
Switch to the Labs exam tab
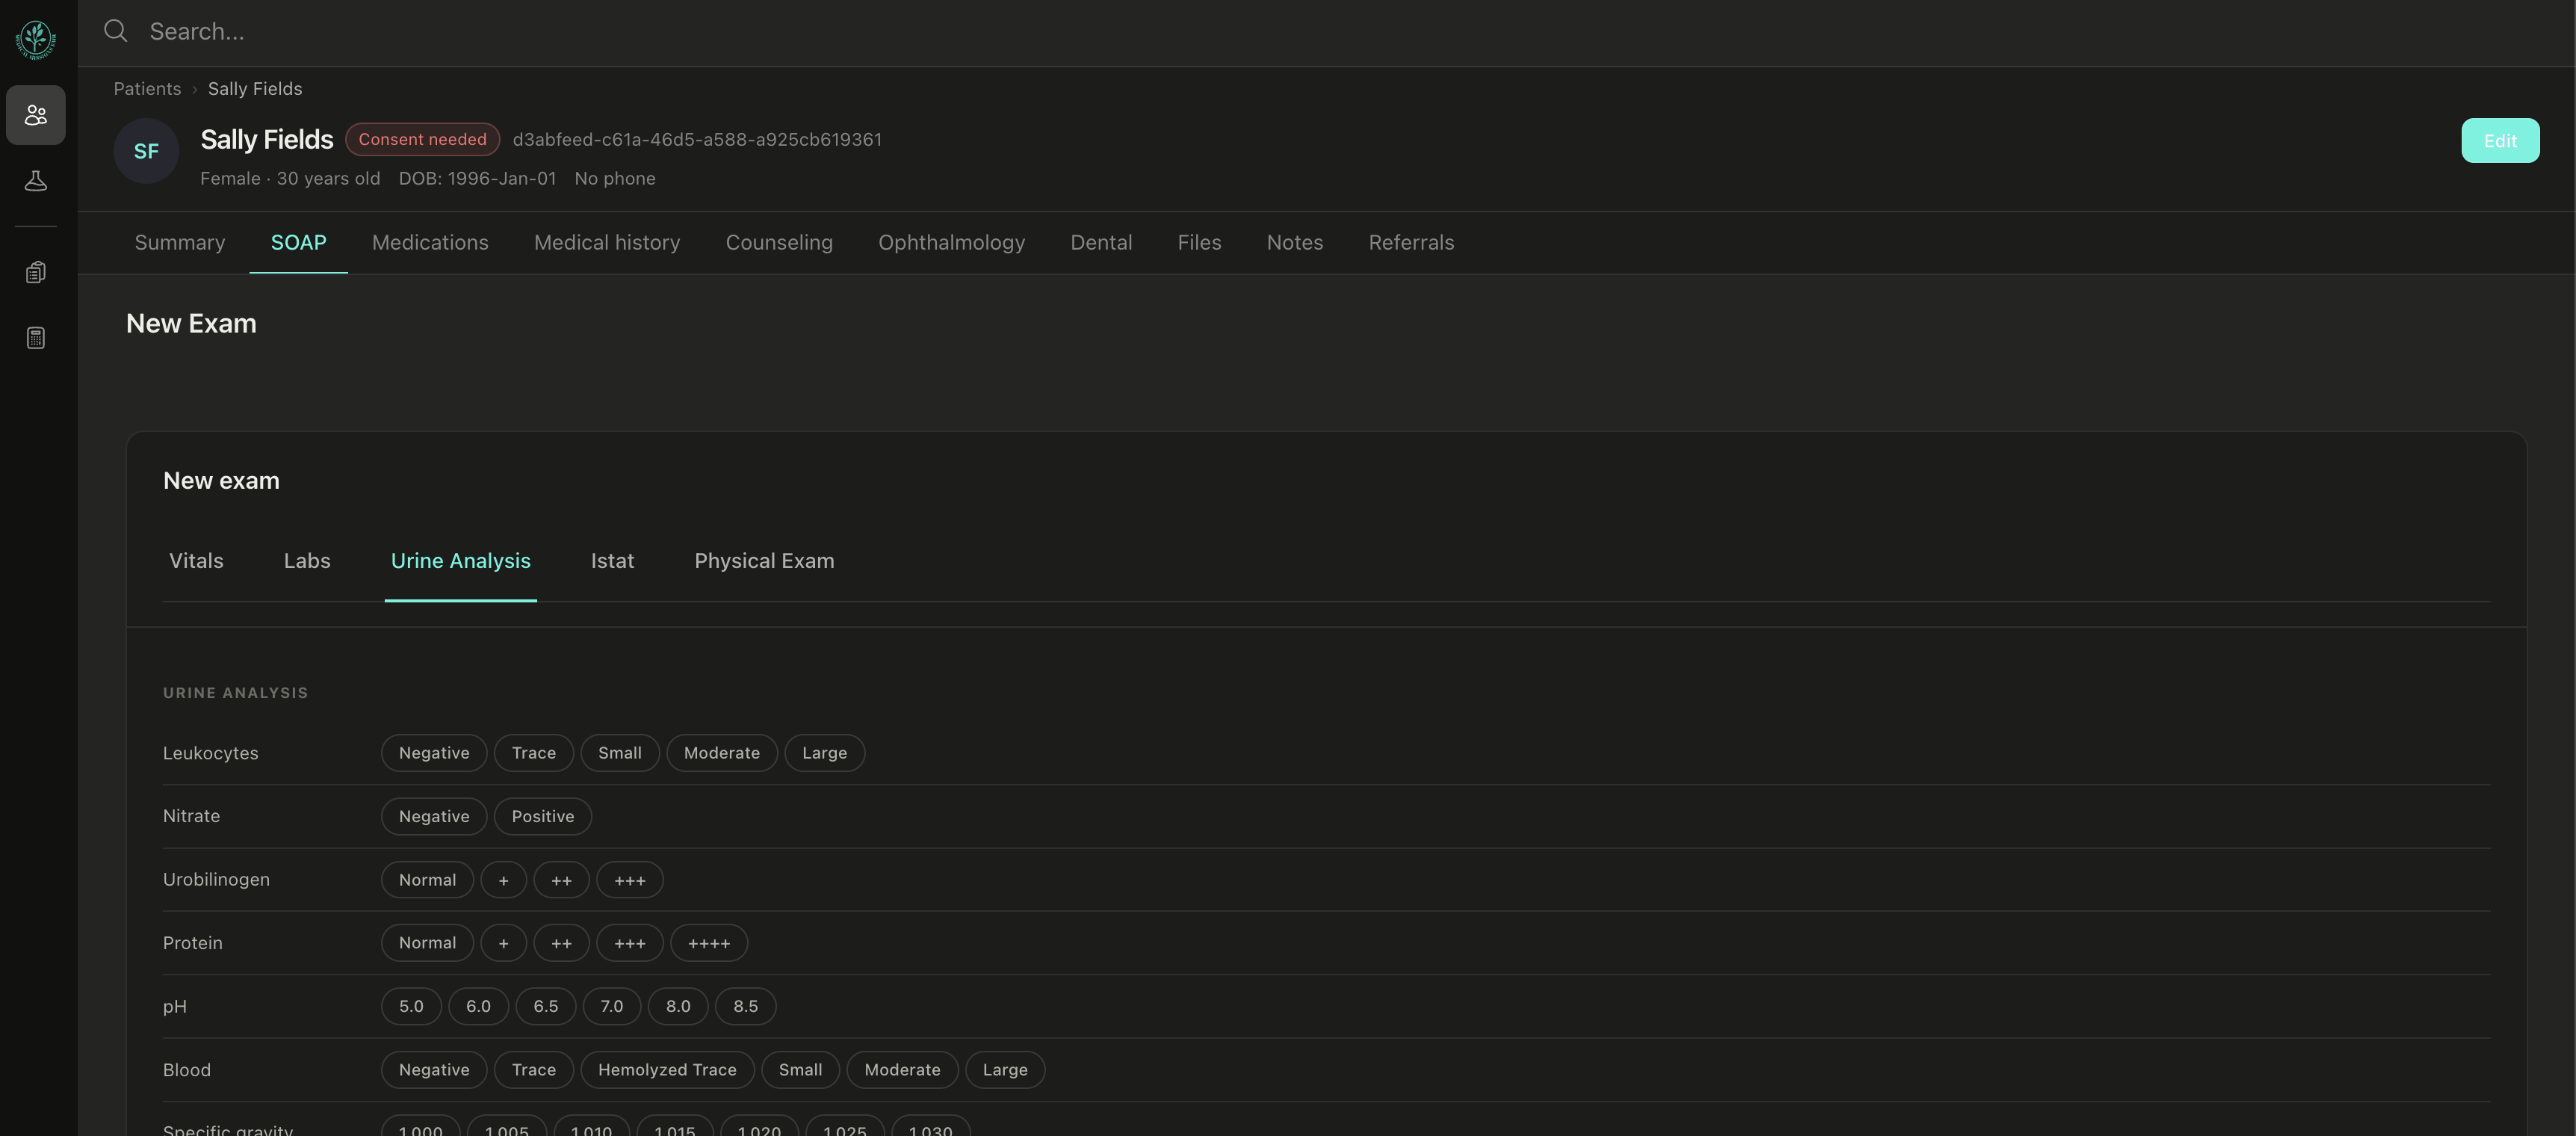click(307, 561)
